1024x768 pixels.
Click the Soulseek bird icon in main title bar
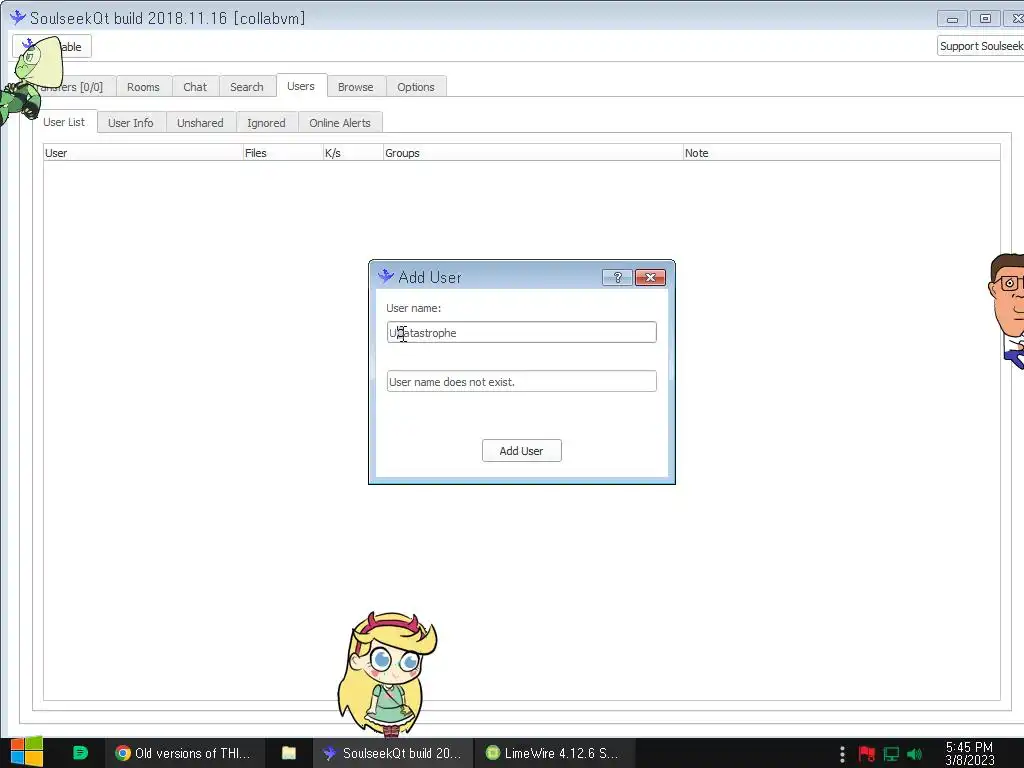click(x=18, y=18)
